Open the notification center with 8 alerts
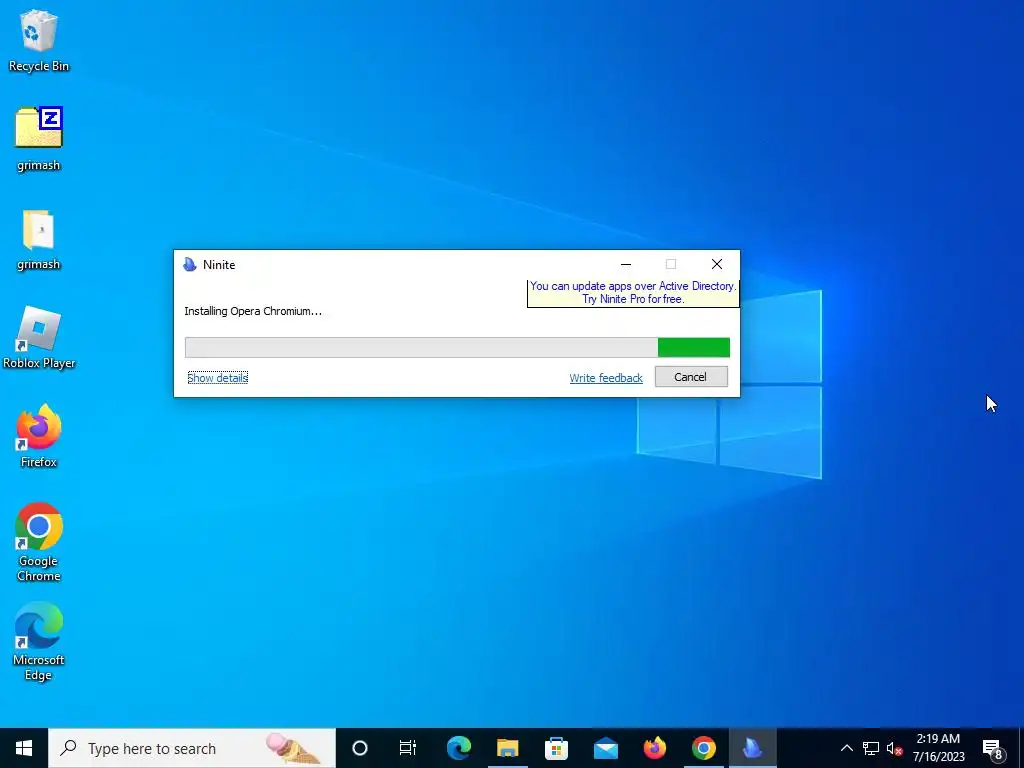The width and height of the screenshot is (1024, 768). (993, 748)
